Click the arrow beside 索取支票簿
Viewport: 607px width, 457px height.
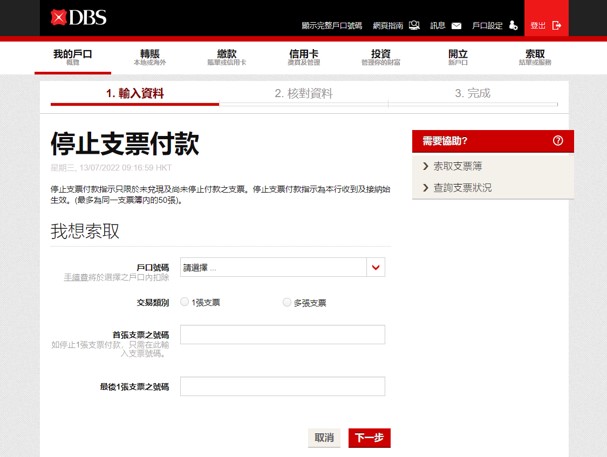(x=425, y=166)
